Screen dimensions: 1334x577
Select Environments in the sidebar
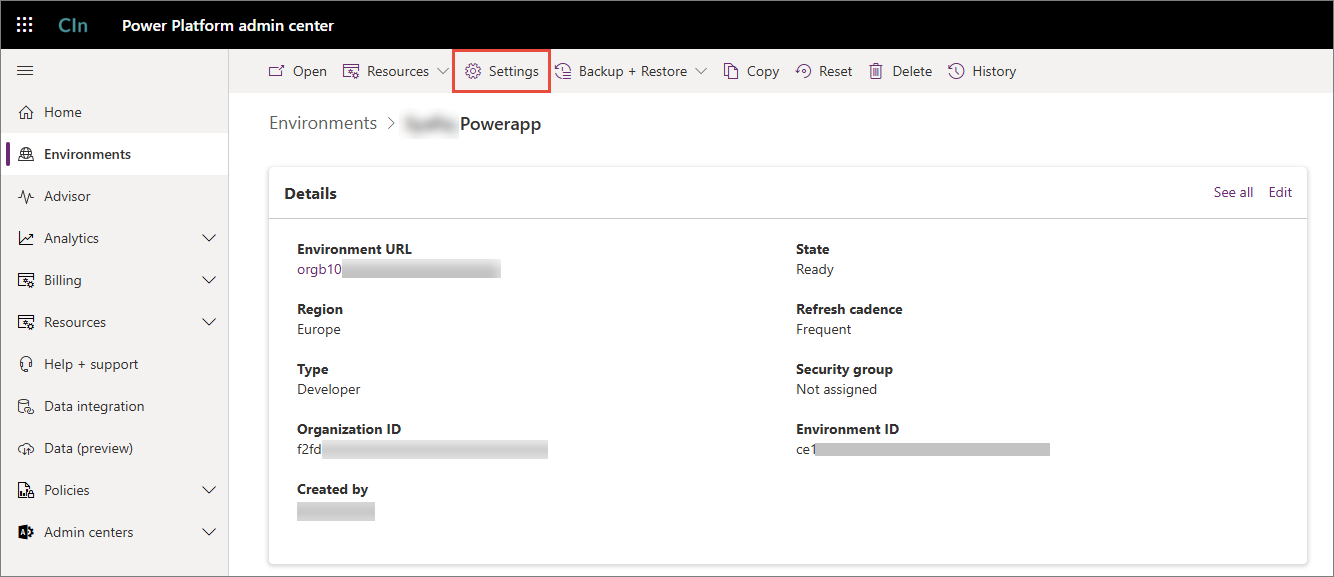114,154
